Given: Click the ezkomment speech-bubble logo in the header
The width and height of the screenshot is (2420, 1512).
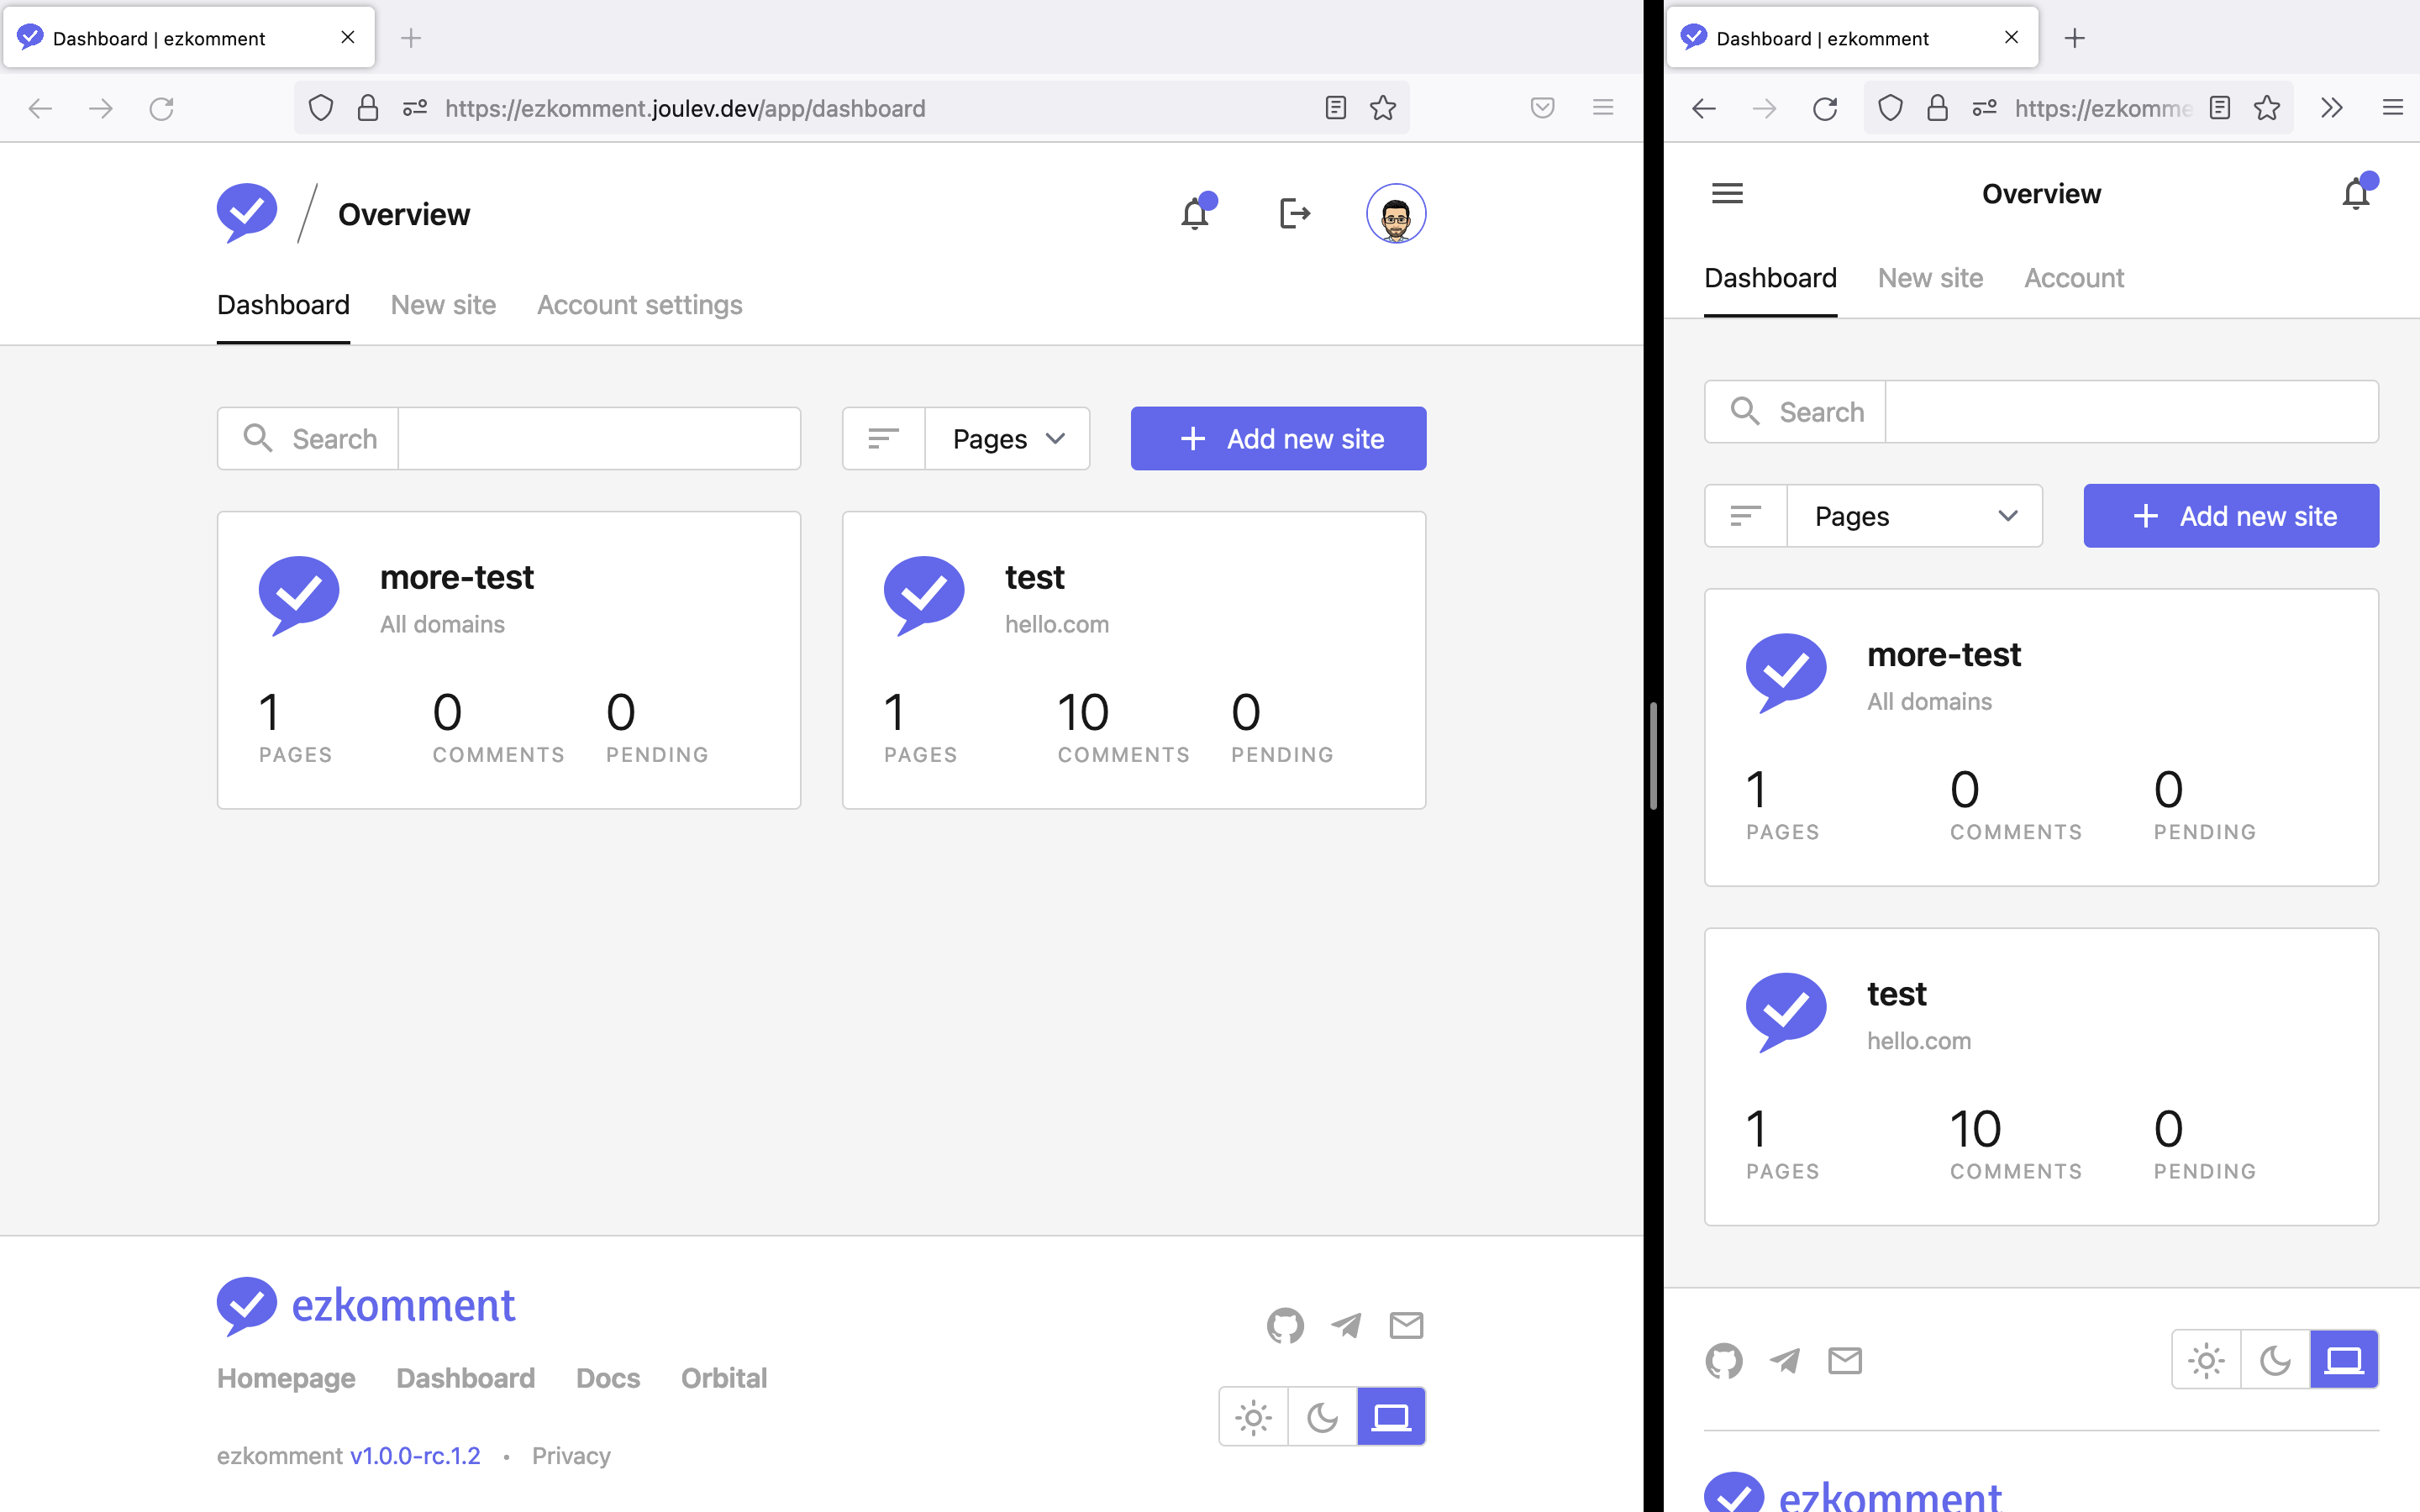Looking at the screenshot, I should [246, 211].
